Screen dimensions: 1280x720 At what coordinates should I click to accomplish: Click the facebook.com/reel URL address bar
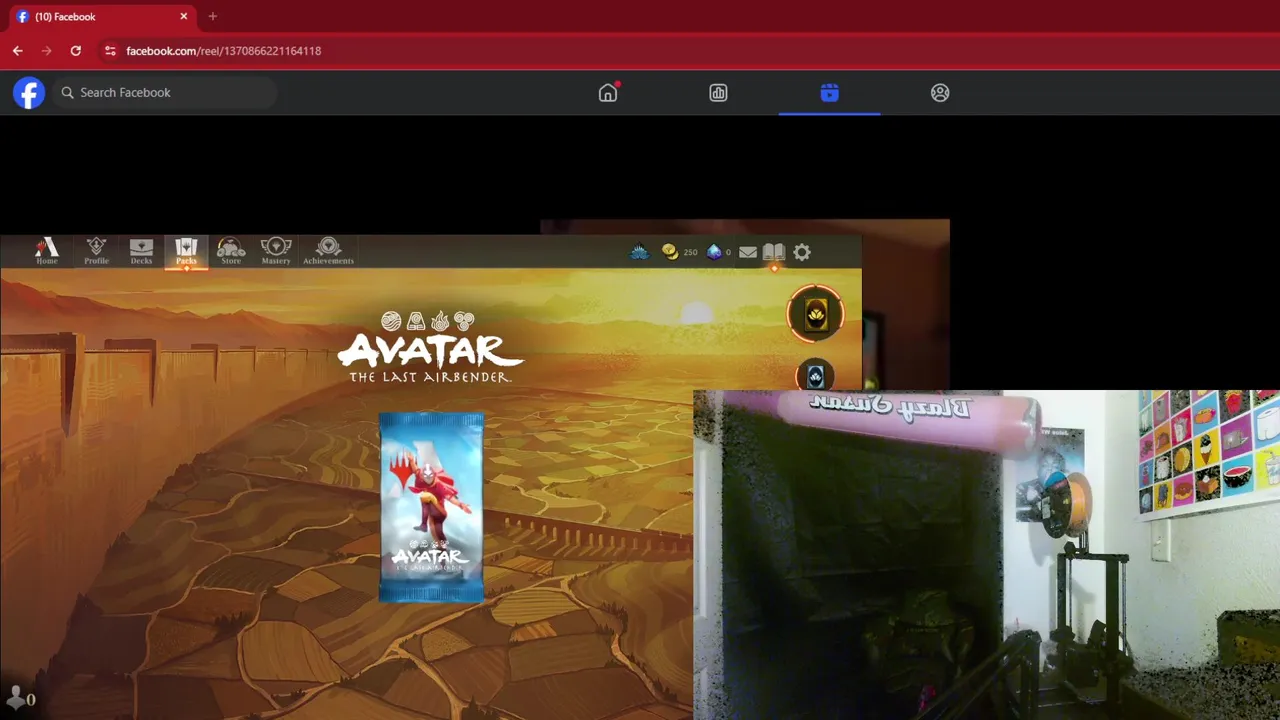click(224, 50)
